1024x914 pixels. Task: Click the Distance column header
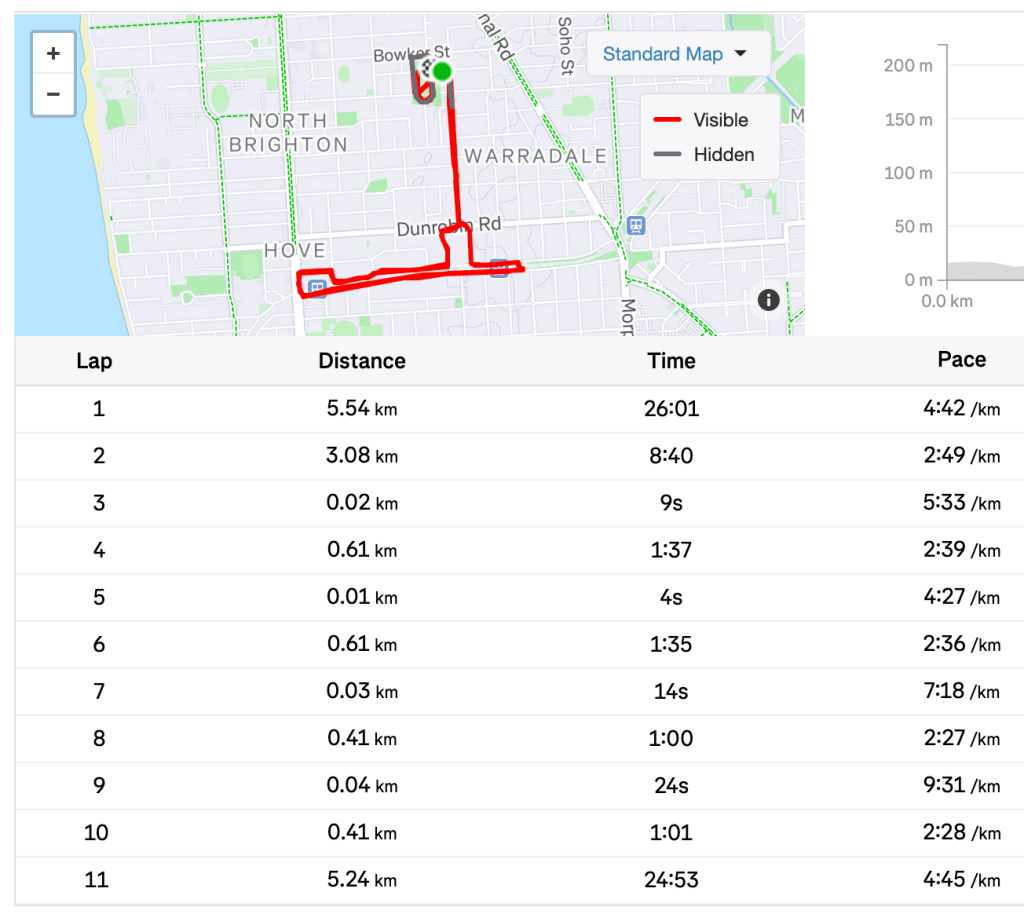tap(362, 361)
